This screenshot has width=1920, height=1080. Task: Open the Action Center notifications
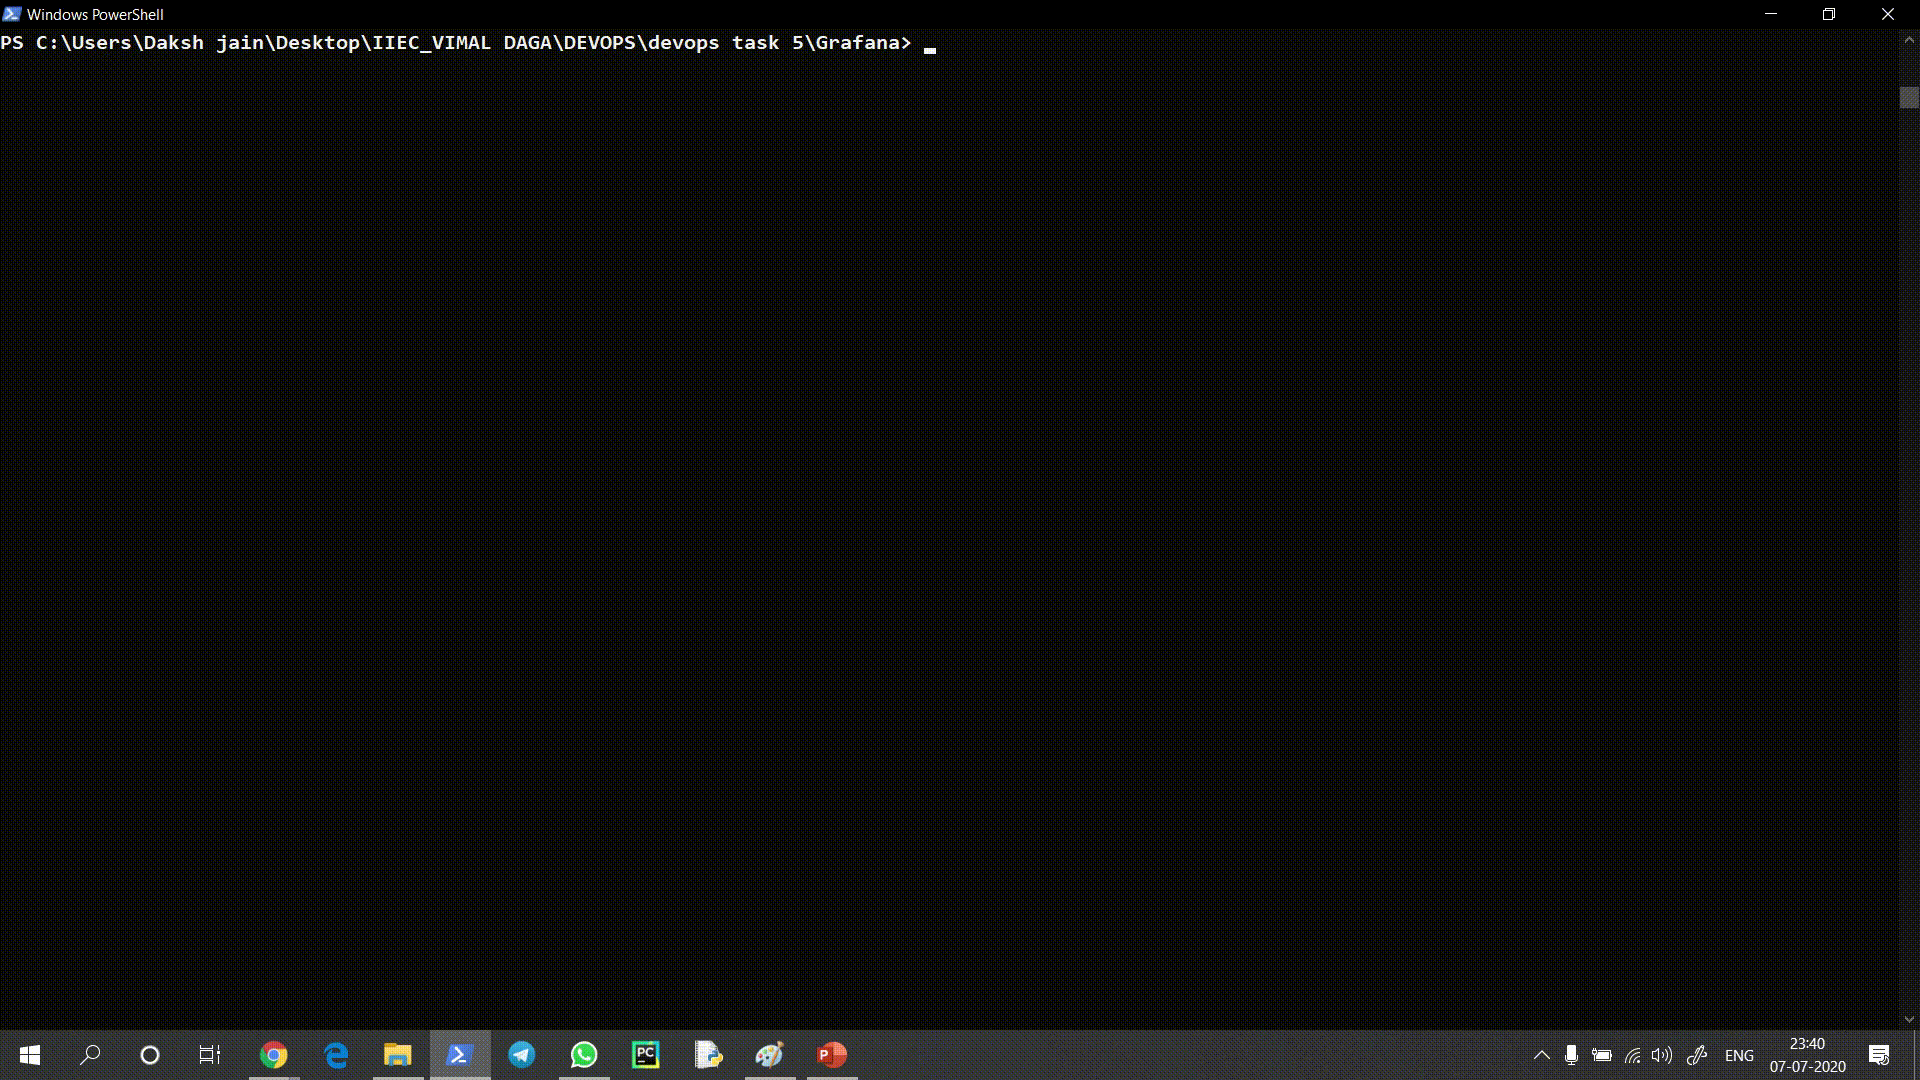(x=1879, y=1055)
